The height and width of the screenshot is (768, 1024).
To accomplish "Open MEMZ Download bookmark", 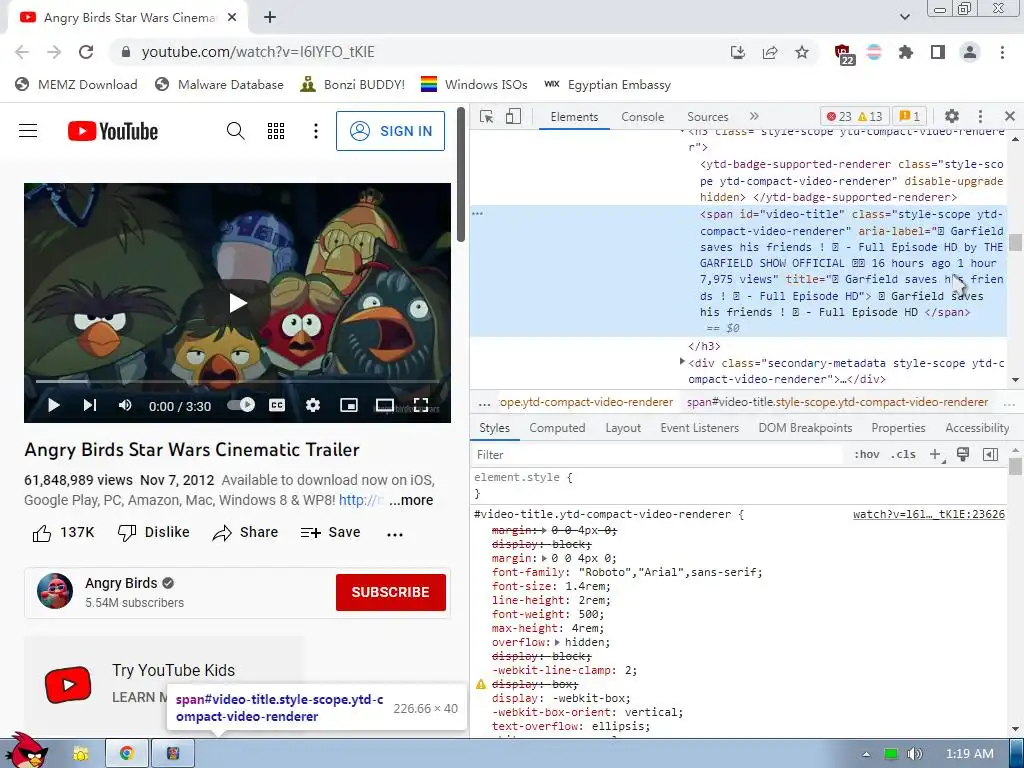I will 76,85.
